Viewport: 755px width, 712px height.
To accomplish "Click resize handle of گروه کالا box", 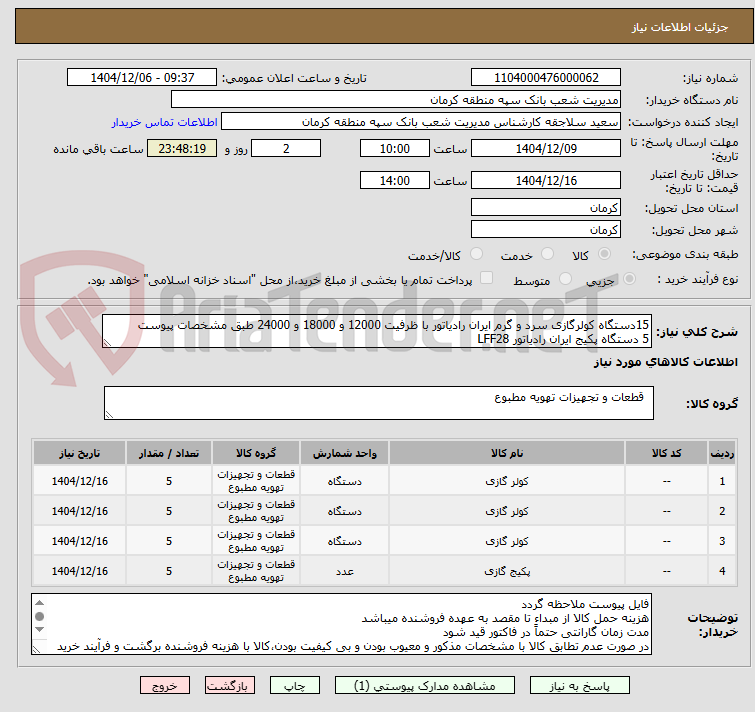I will click(109, 415).
